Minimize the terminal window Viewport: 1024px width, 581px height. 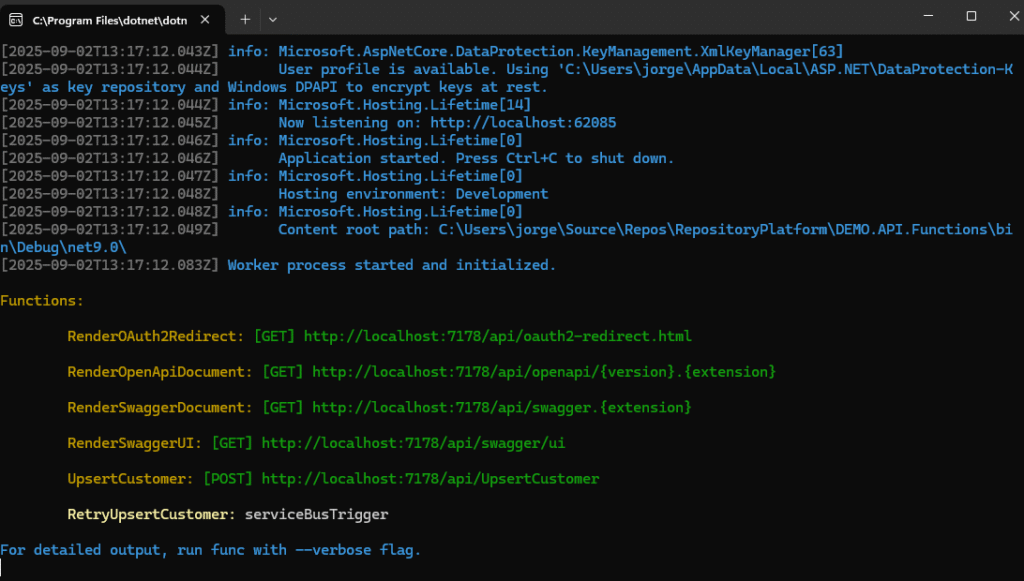click(x=928, y=16)
